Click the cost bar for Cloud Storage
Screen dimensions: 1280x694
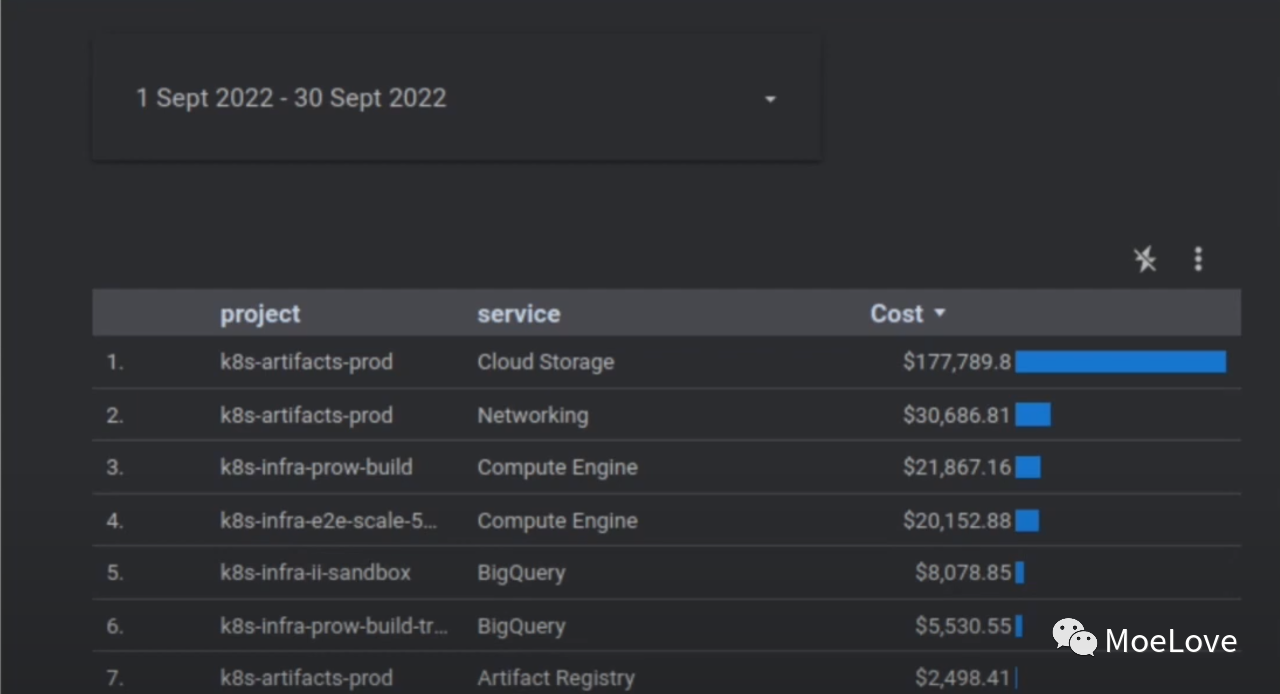1120,362
